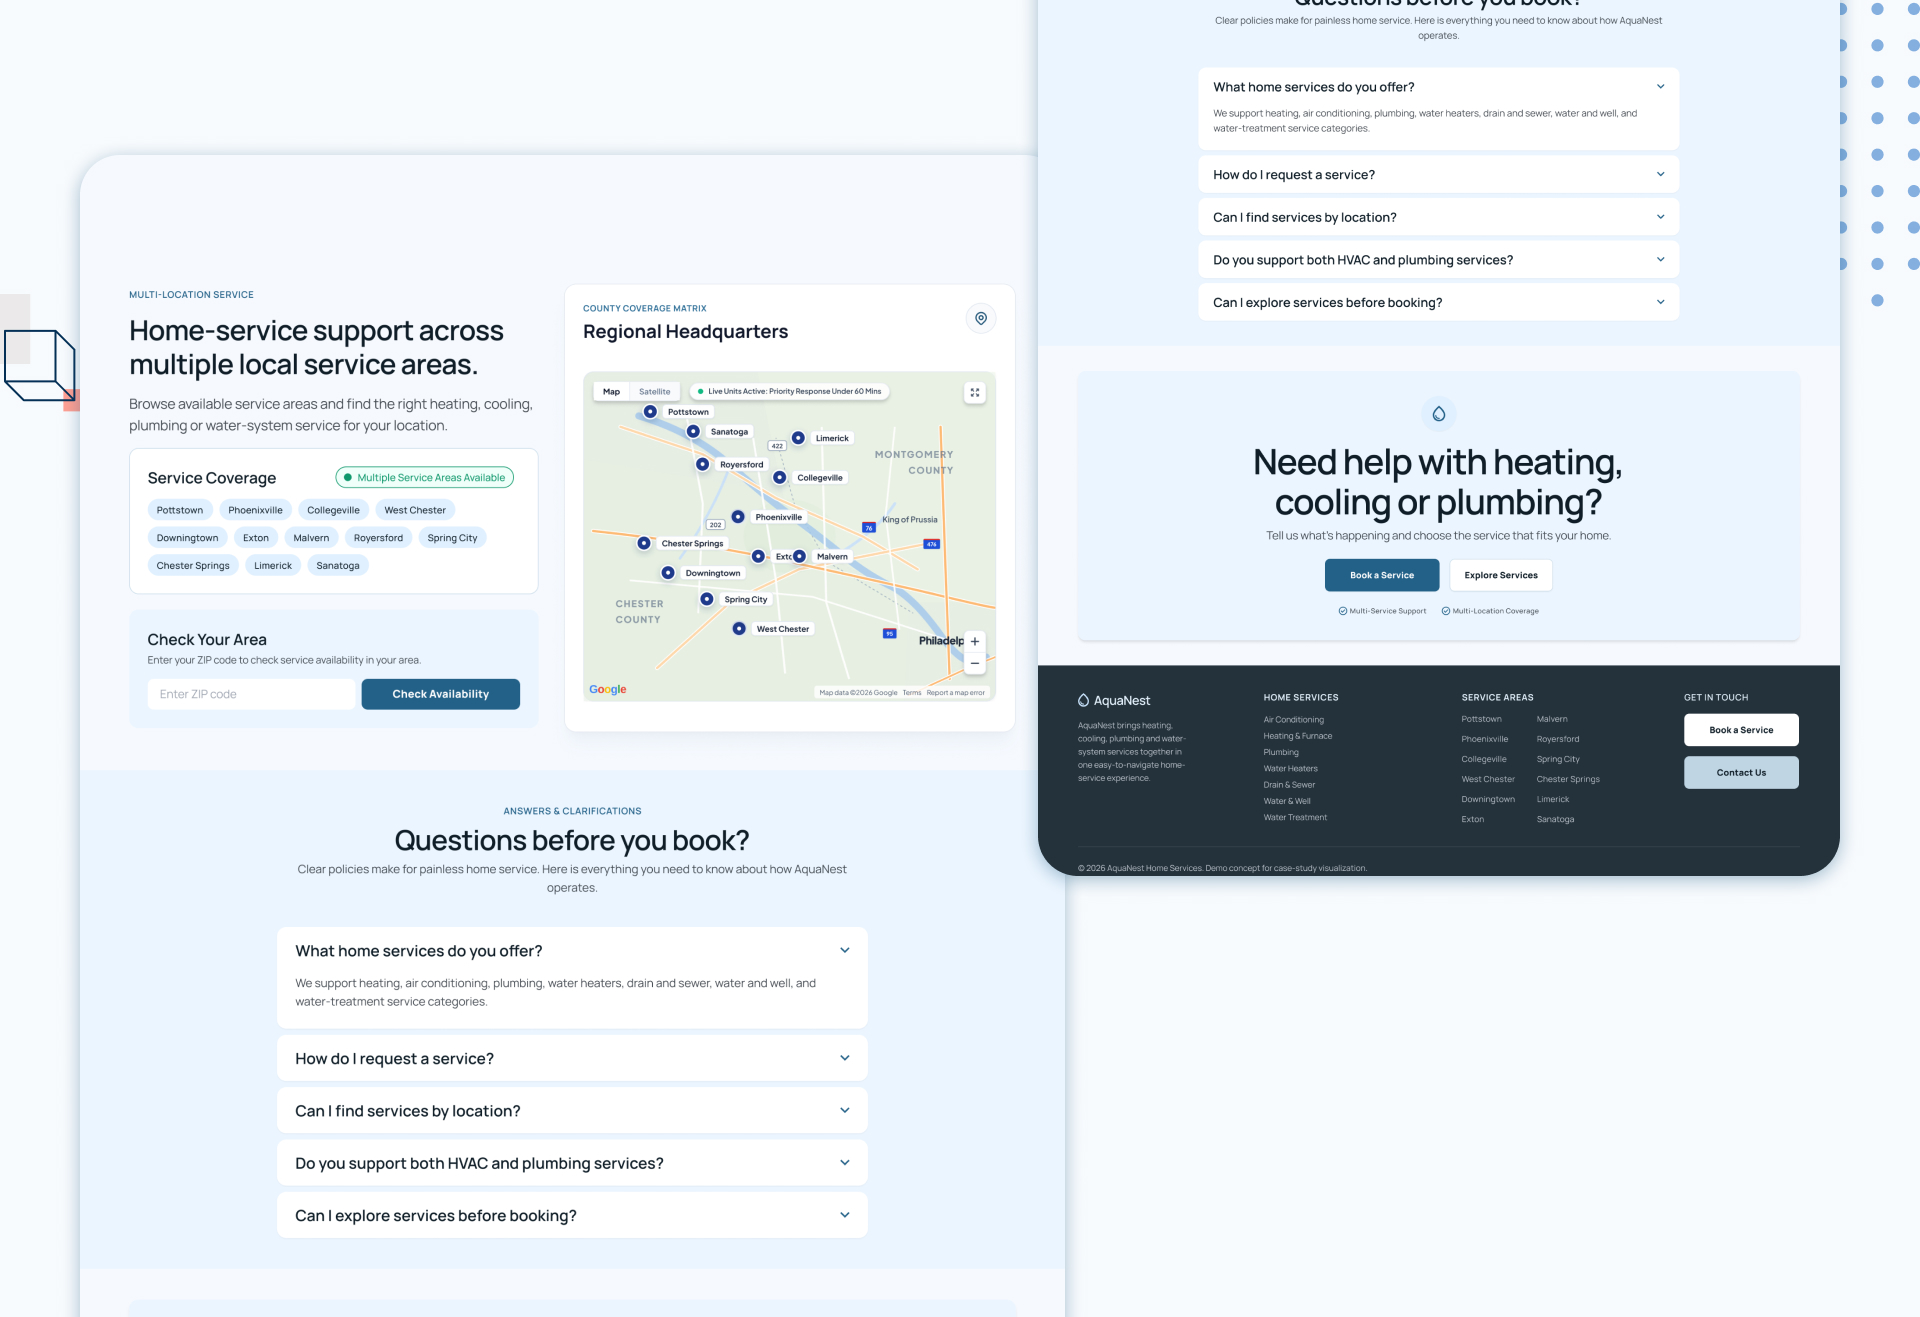Open the Drain & Sewer footer link
The height and width of the screenshot is (1317, 1920).
coord(1289,785)
